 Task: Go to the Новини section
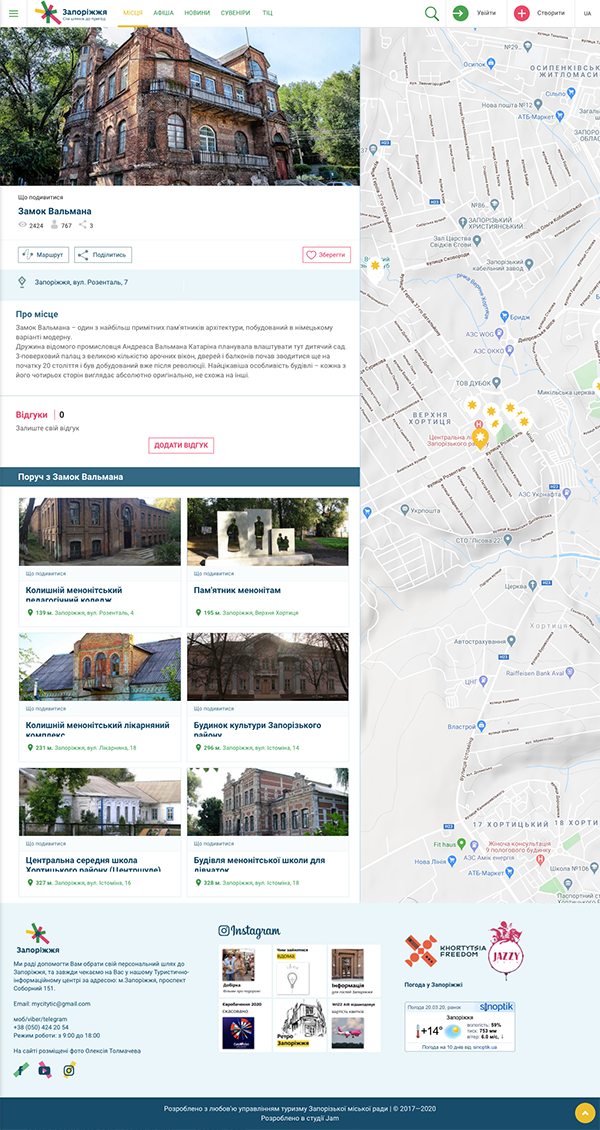click(197, 13)
